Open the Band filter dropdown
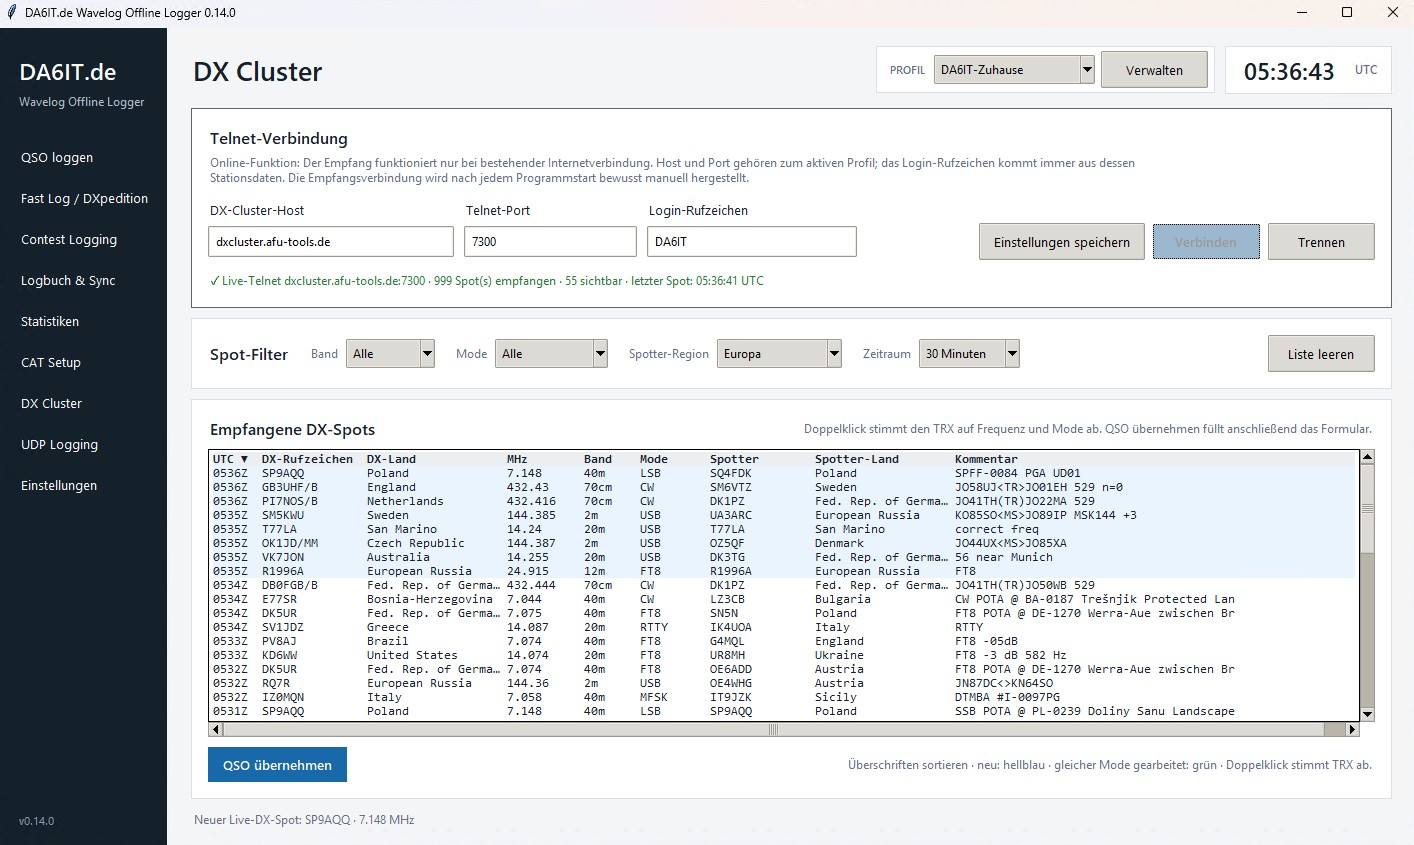Viewport: 1414px width, 845px height. click(391, 353)
